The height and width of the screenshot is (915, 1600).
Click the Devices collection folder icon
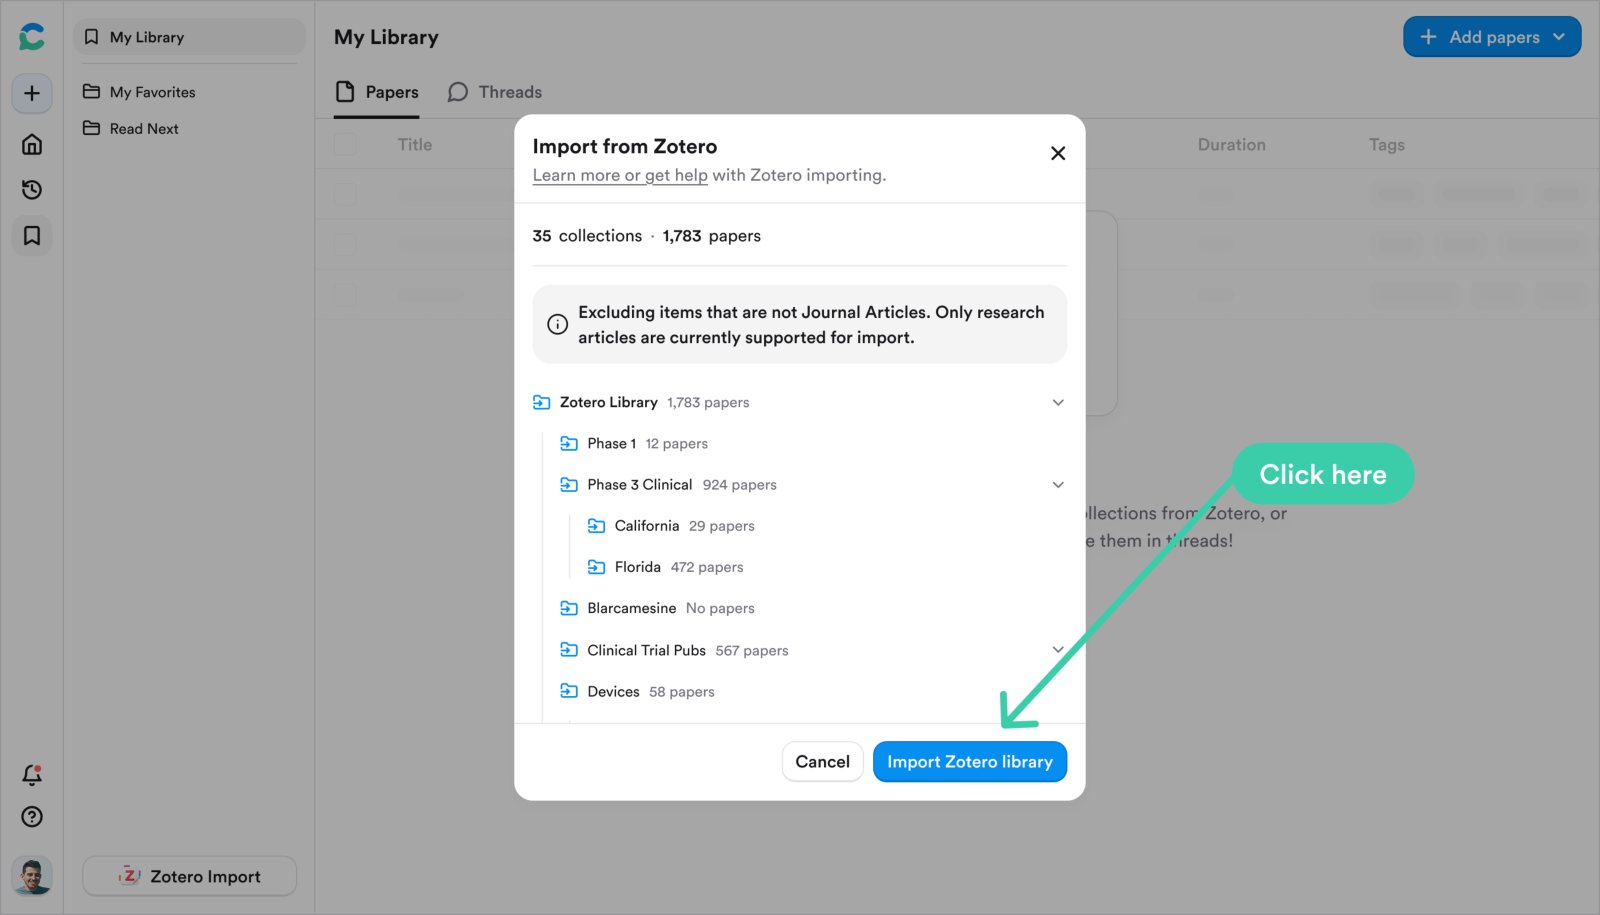(x=569, y=691)
